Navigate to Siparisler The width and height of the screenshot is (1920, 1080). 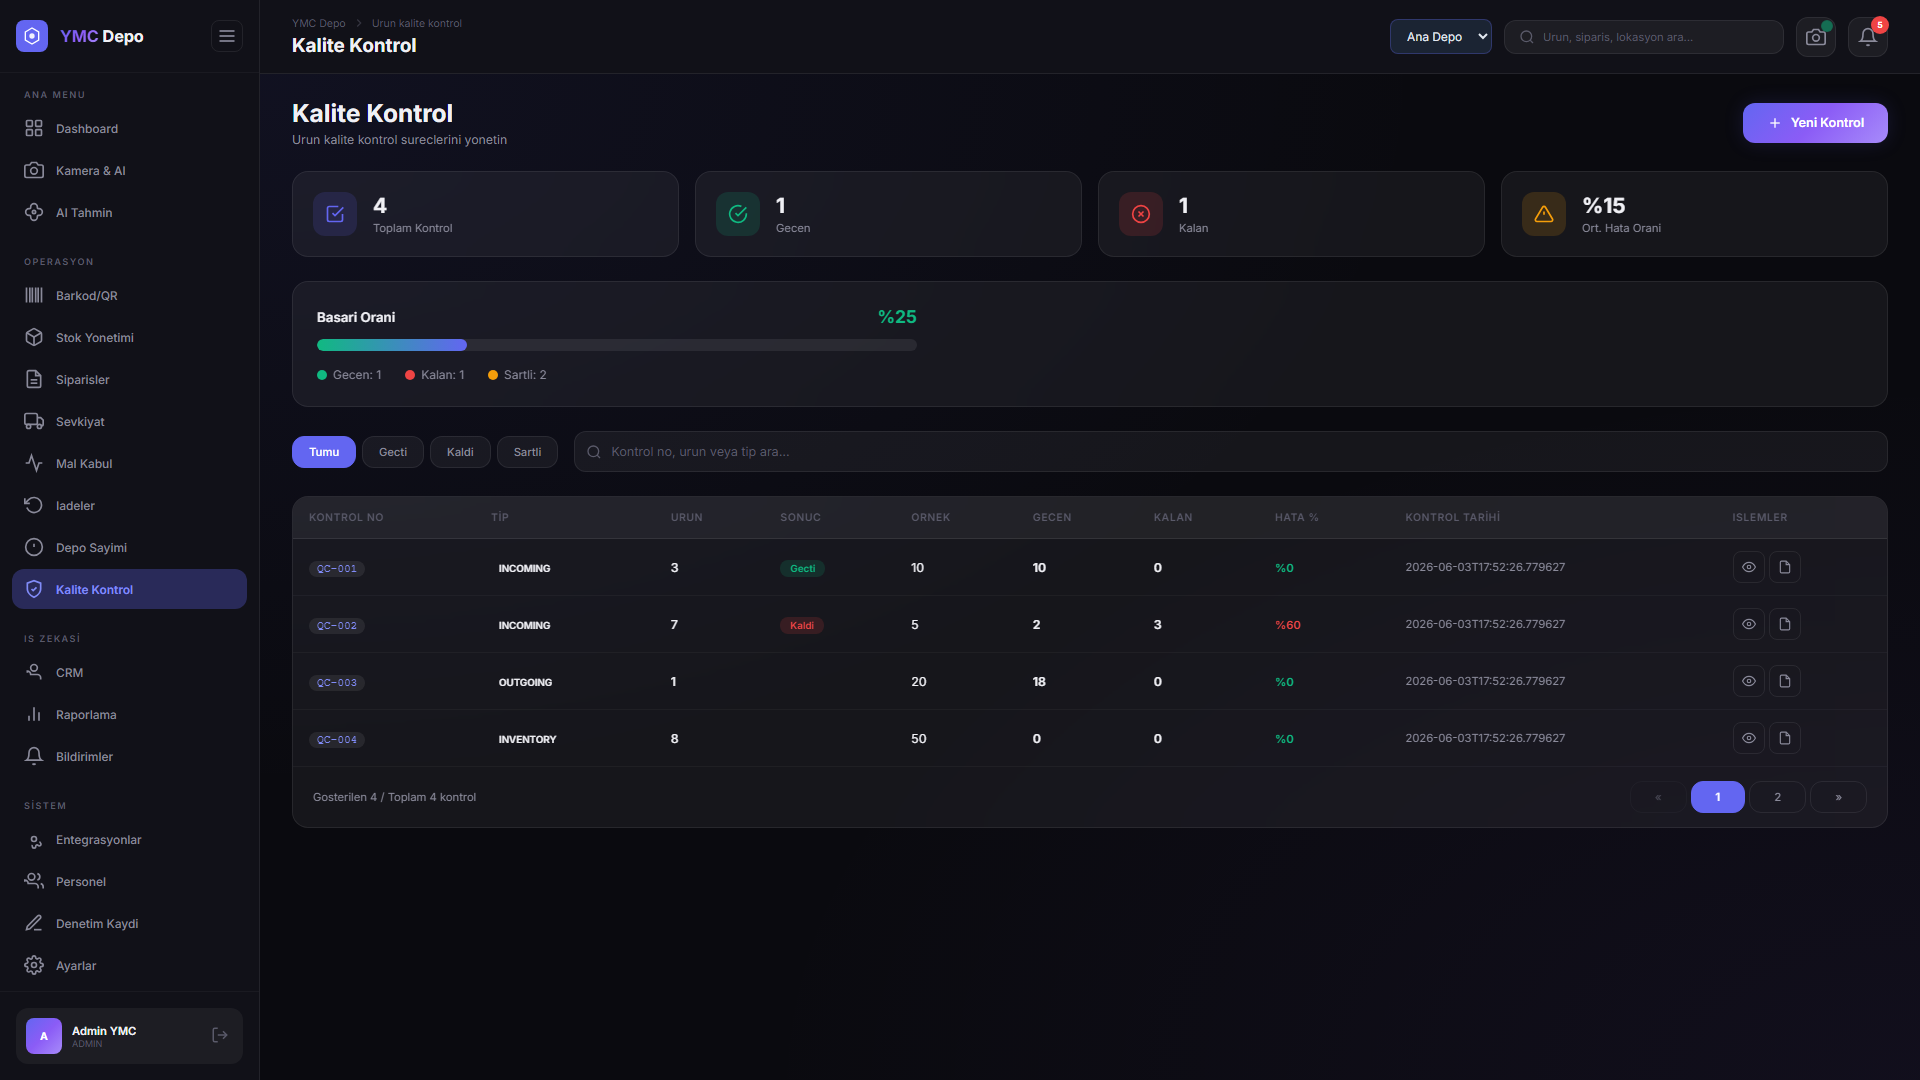coord(129,380)
